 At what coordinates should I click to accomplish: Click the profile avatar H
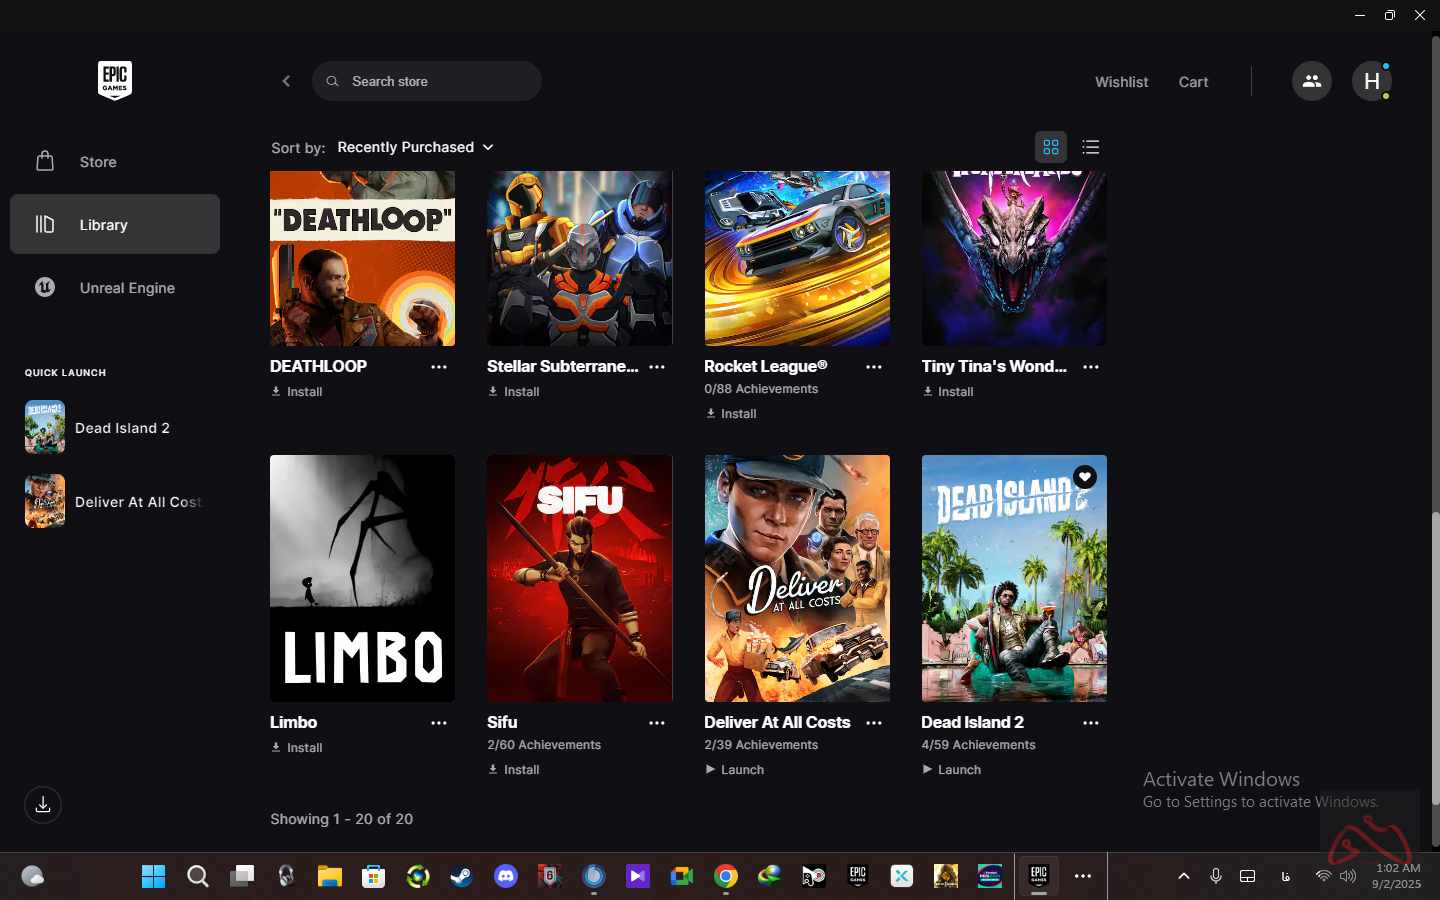(1371, 81)
